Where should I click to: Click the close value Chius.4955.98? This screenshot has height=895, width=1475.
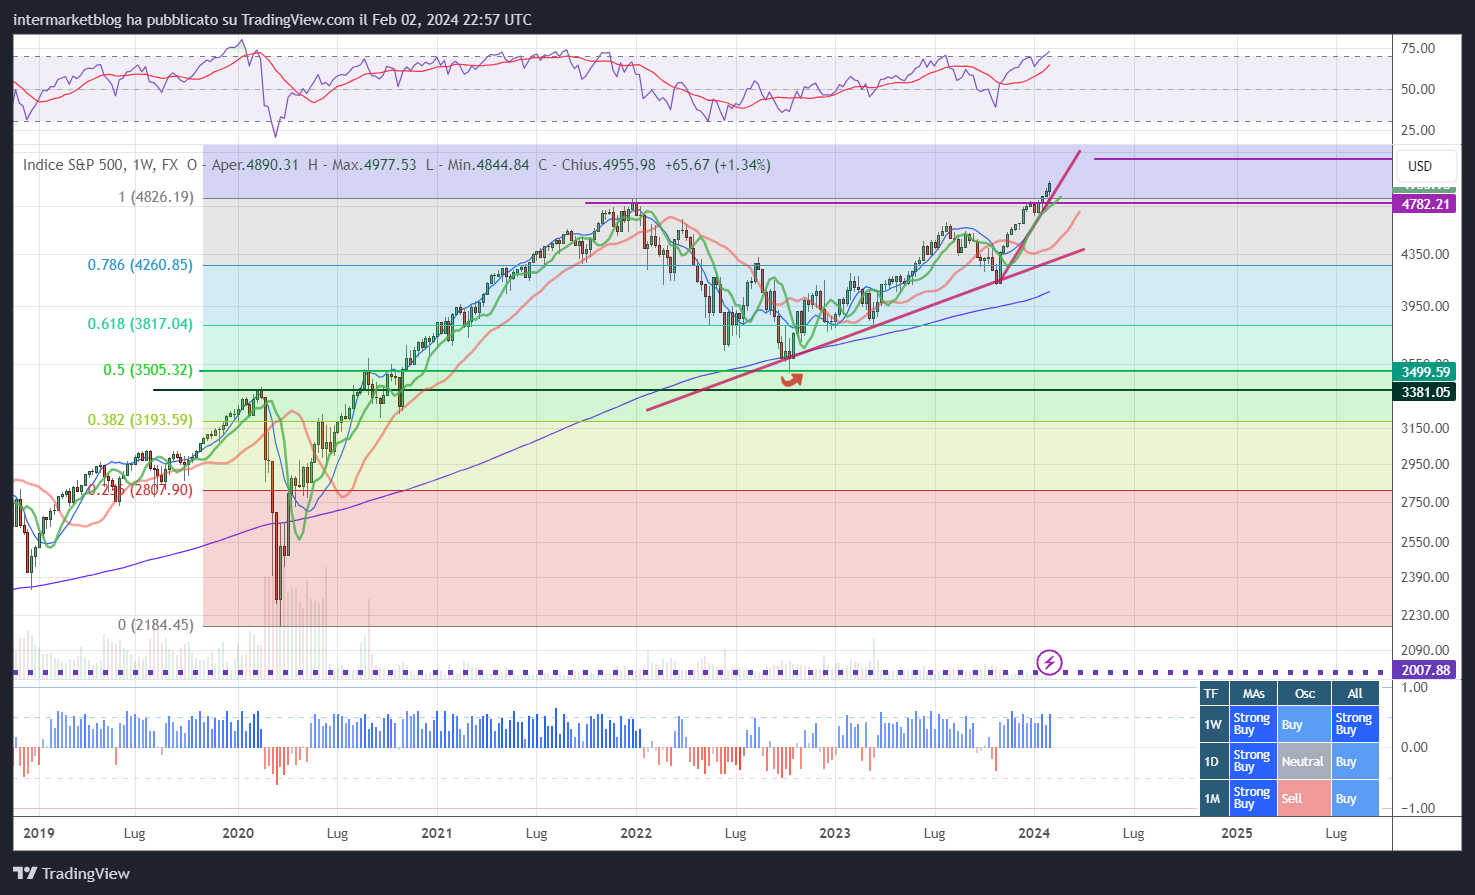tap(608, 165)
